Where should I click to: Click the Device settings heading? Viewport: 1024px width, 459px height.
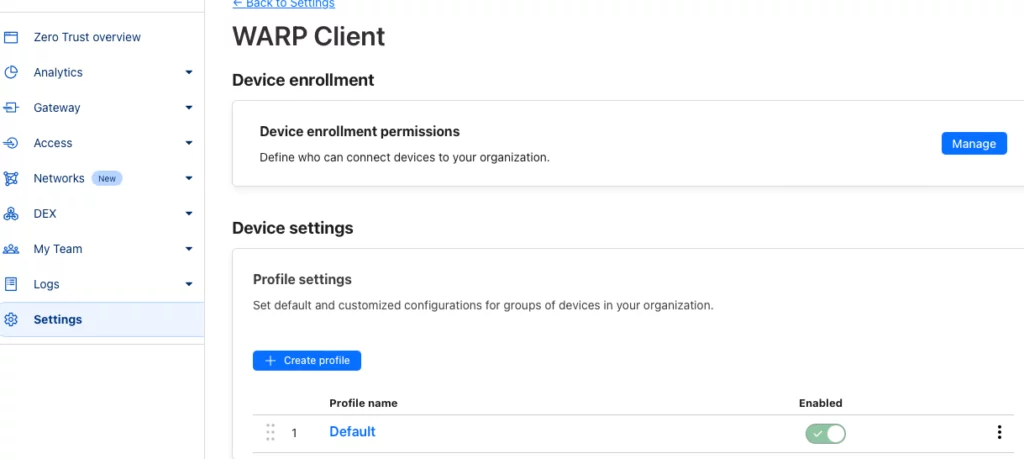[x=293, y=228]
